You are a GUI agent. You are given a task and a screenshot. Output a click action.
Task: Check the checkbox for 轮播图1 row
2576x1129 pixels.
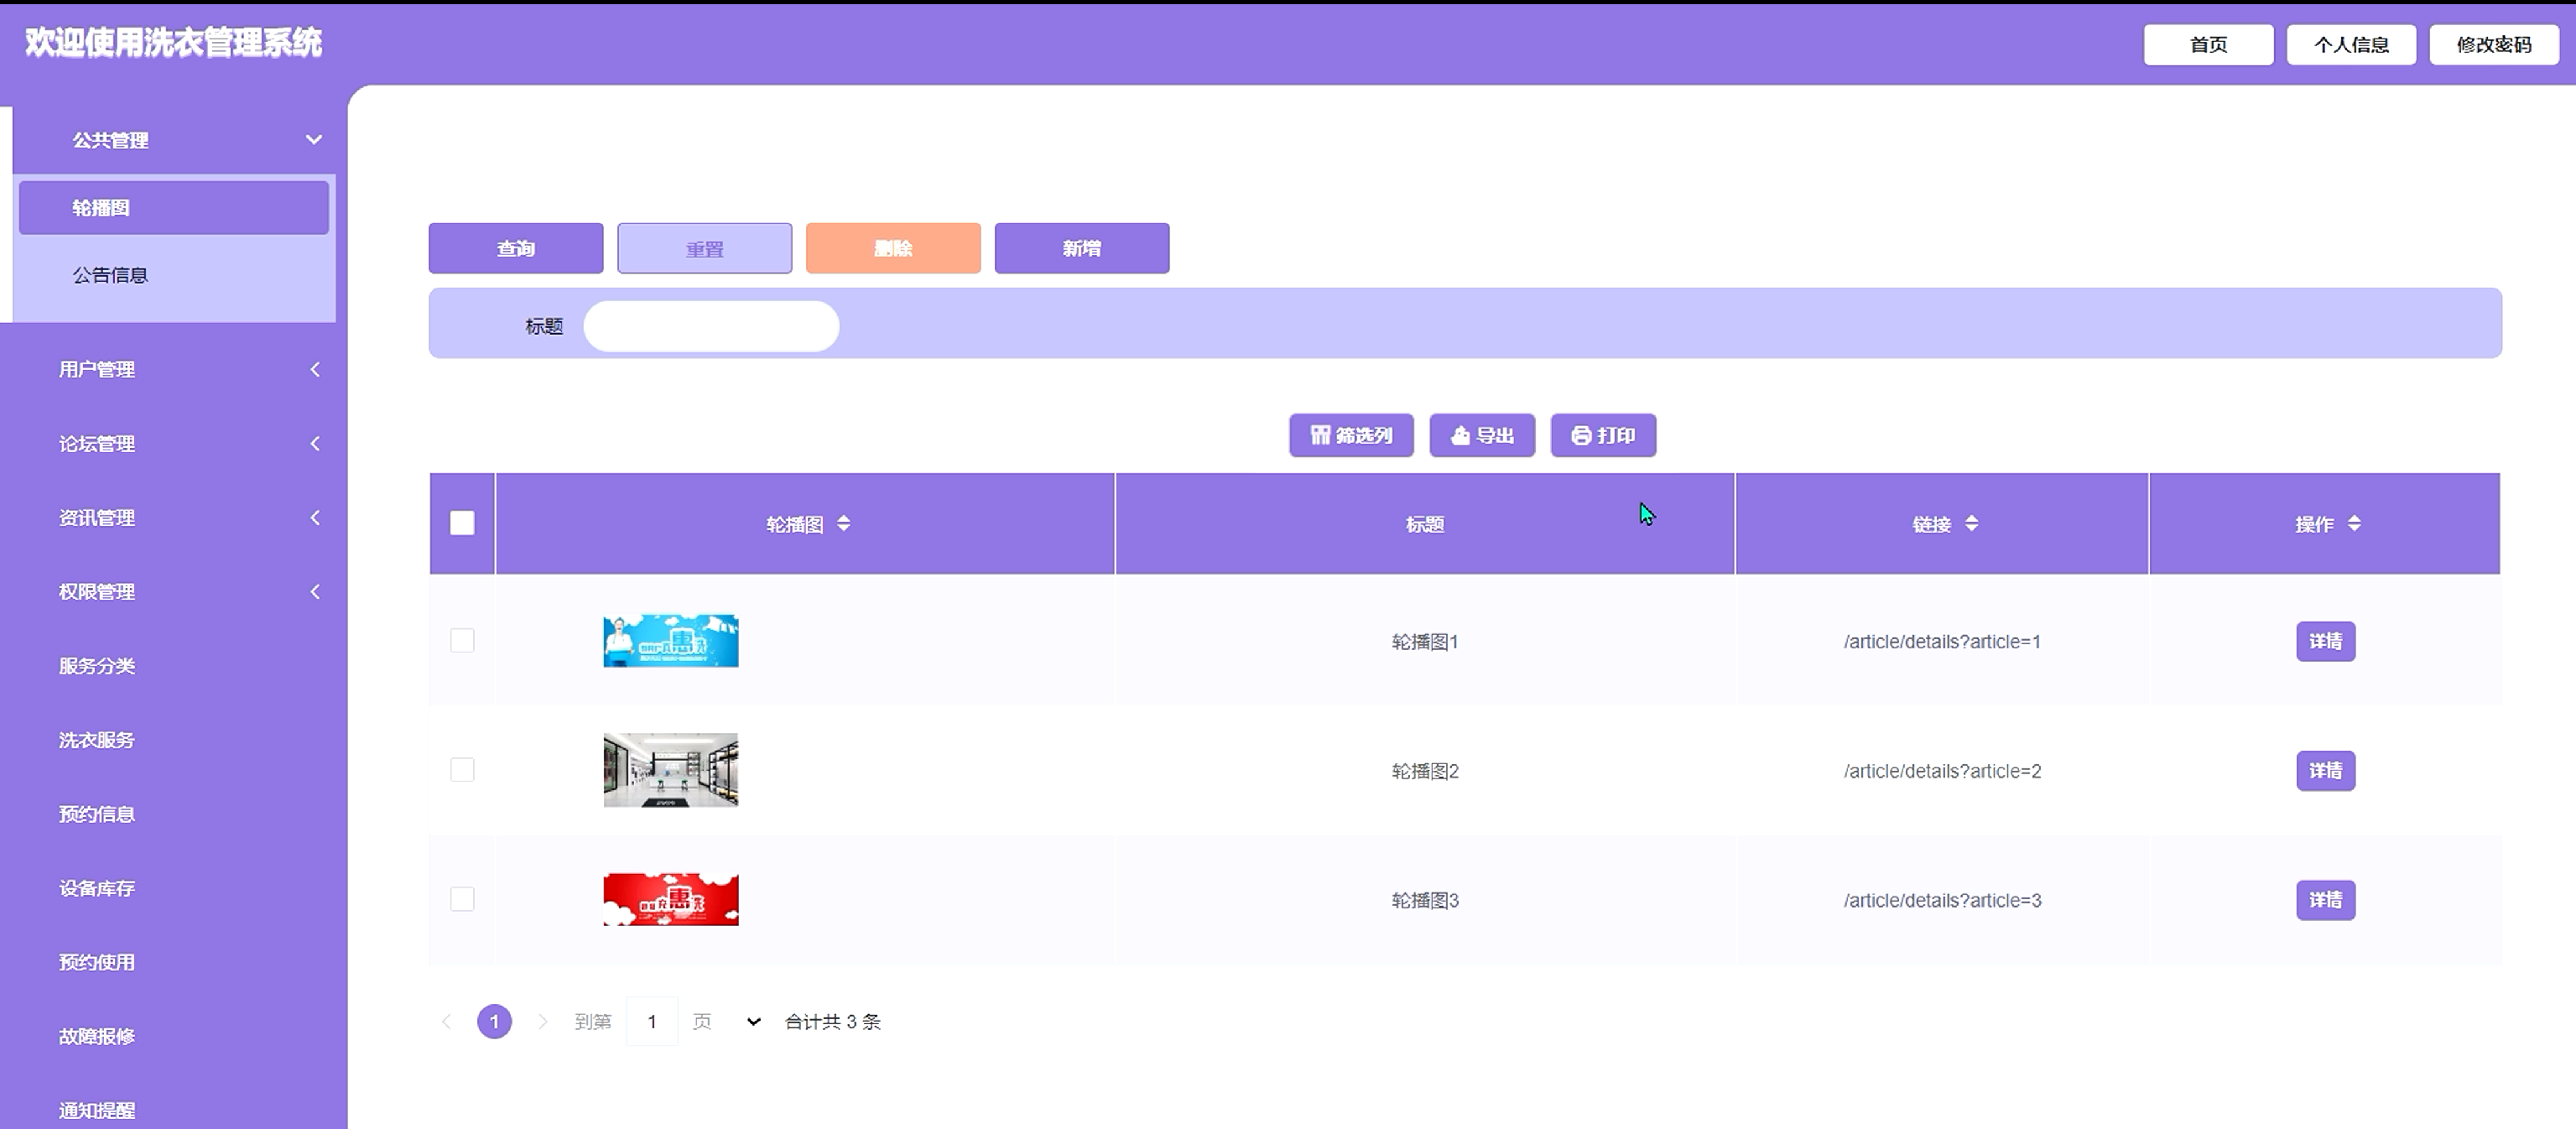pyautogui.click(x=462, y=640)
